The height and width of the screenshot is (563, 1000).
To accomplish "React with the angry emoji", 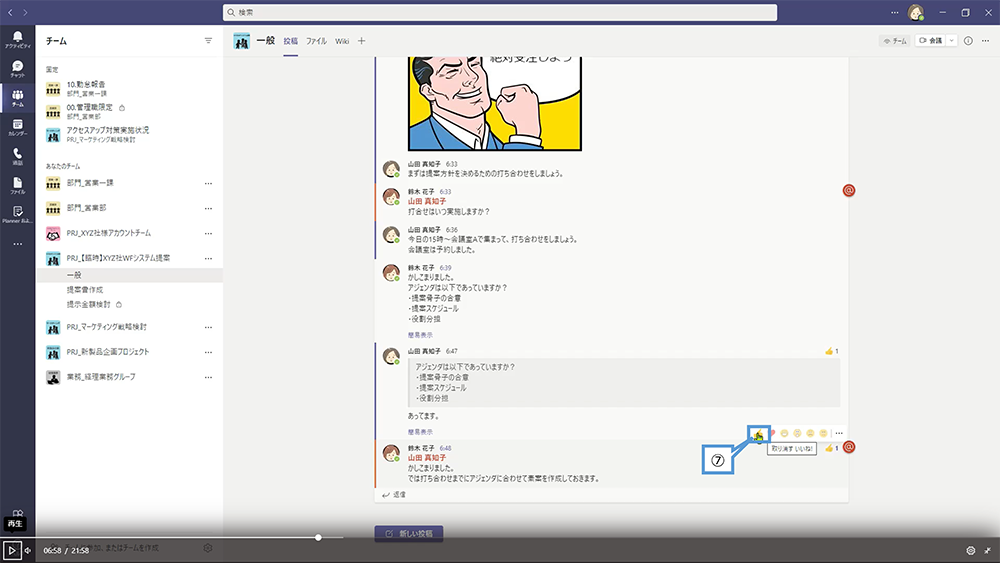I will click(823, 433).
